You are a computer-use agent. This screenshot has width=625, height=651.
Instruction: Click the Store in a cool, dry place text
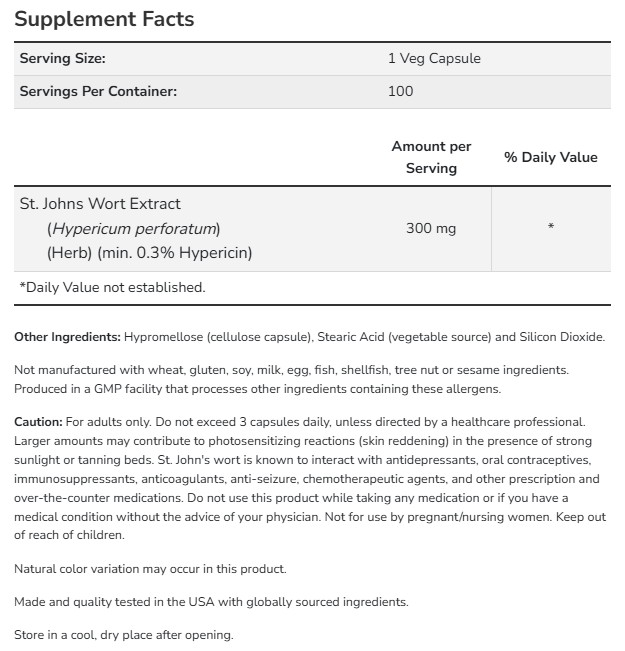pyautogui.click(x=123, y=635)
